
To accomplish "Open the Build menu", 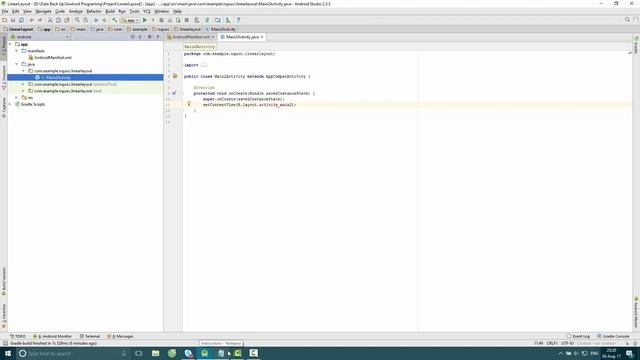I will [x=110, y=11].
